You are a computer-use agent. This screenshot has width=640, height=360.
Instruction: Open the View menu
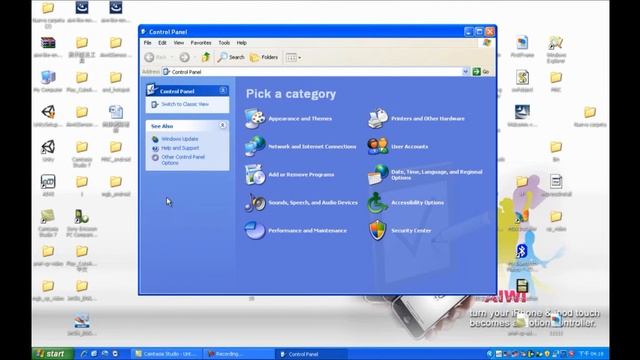click(179, 42)
